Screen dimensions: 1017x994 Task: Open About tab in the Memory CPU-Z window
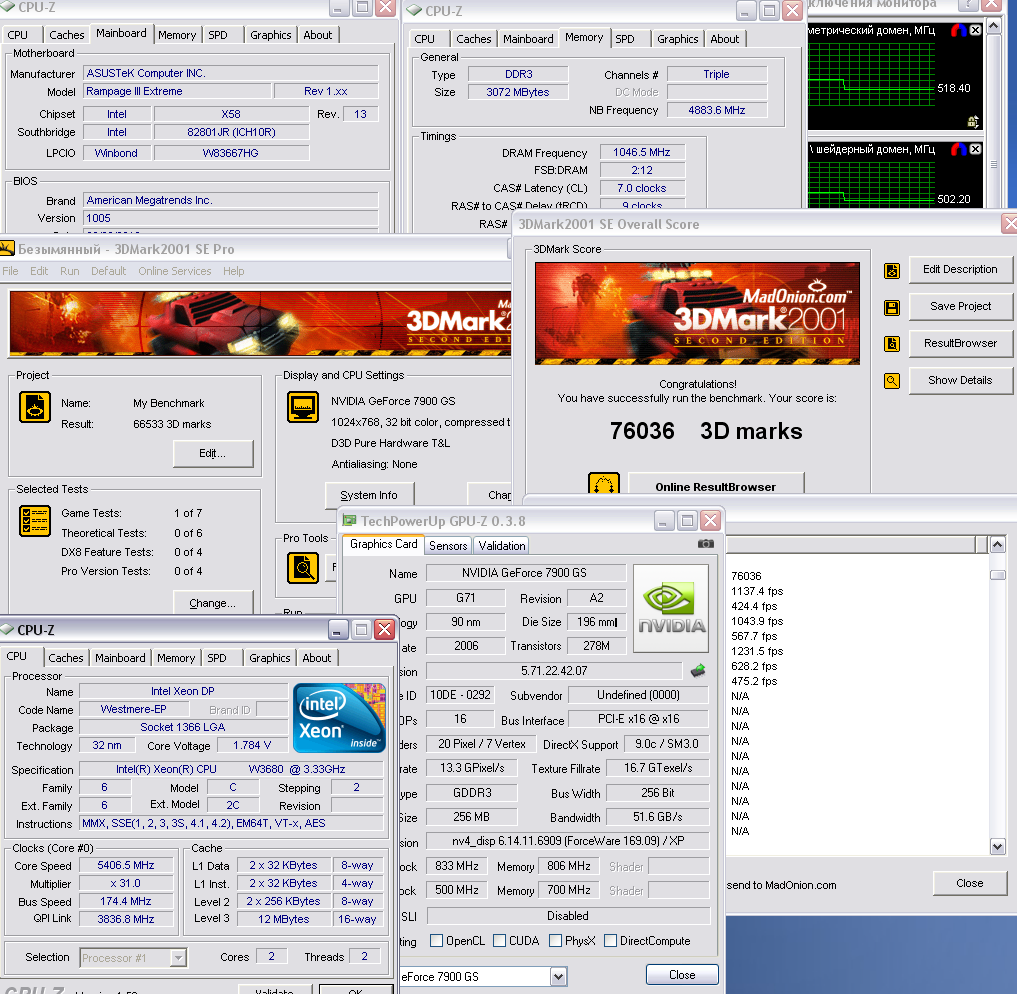724,39
